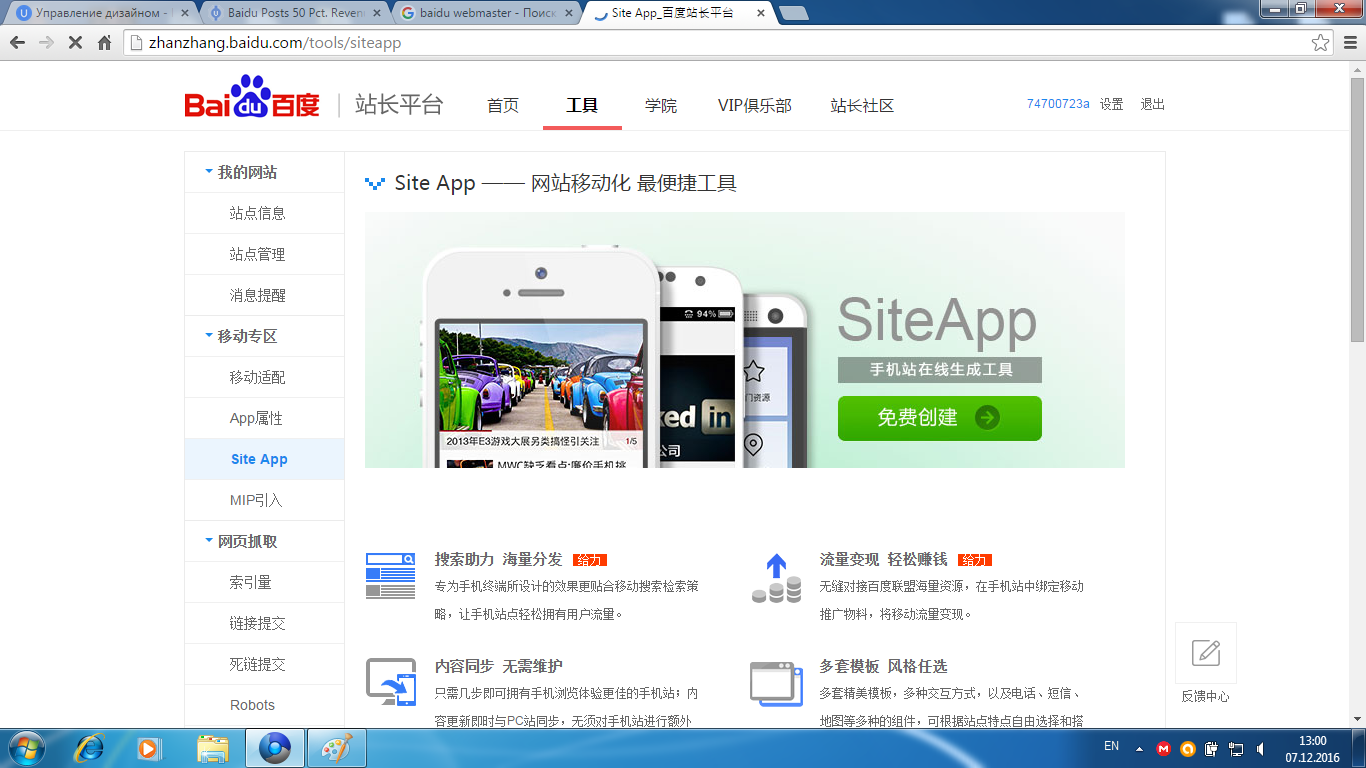Click the 流量变现 轻松赚钱 heading
This screenshot has height=768, width=1366.
tap(883, 559)
